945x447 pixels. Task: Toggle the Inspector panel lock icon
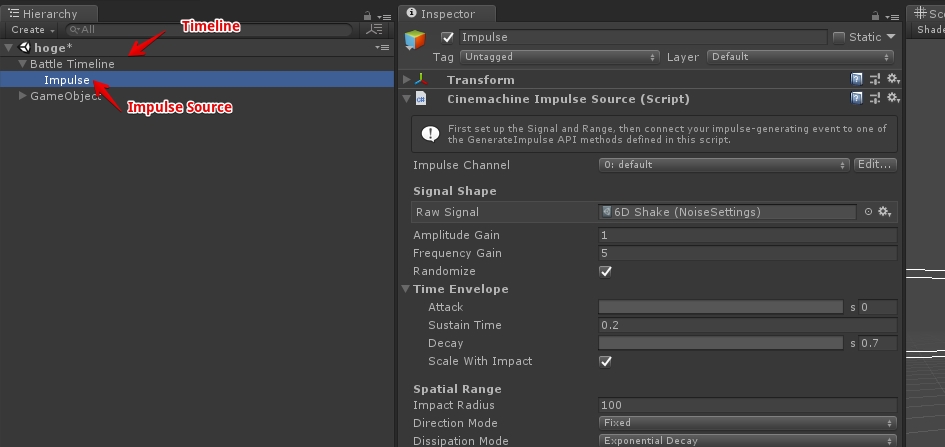coord(876,16)
